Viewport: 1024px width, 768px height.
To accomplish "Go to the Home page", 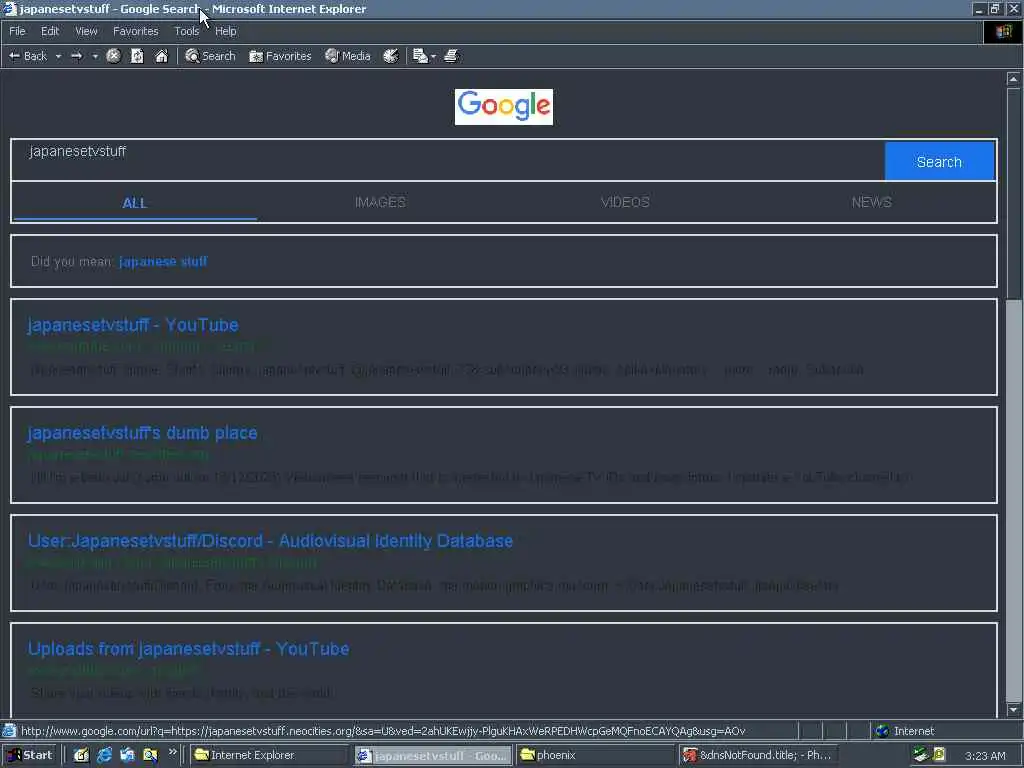I will [x=161, y=56].
